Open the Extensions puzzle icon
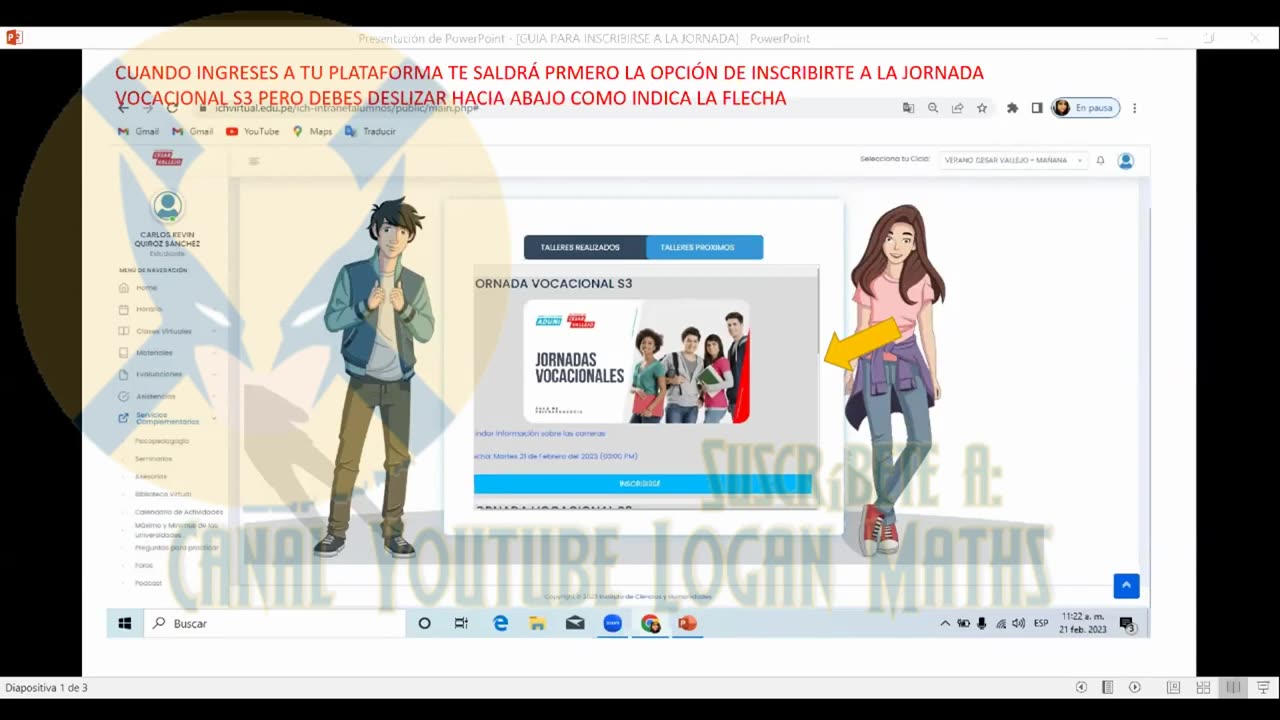The image size is (1280, 720). 1012,108
